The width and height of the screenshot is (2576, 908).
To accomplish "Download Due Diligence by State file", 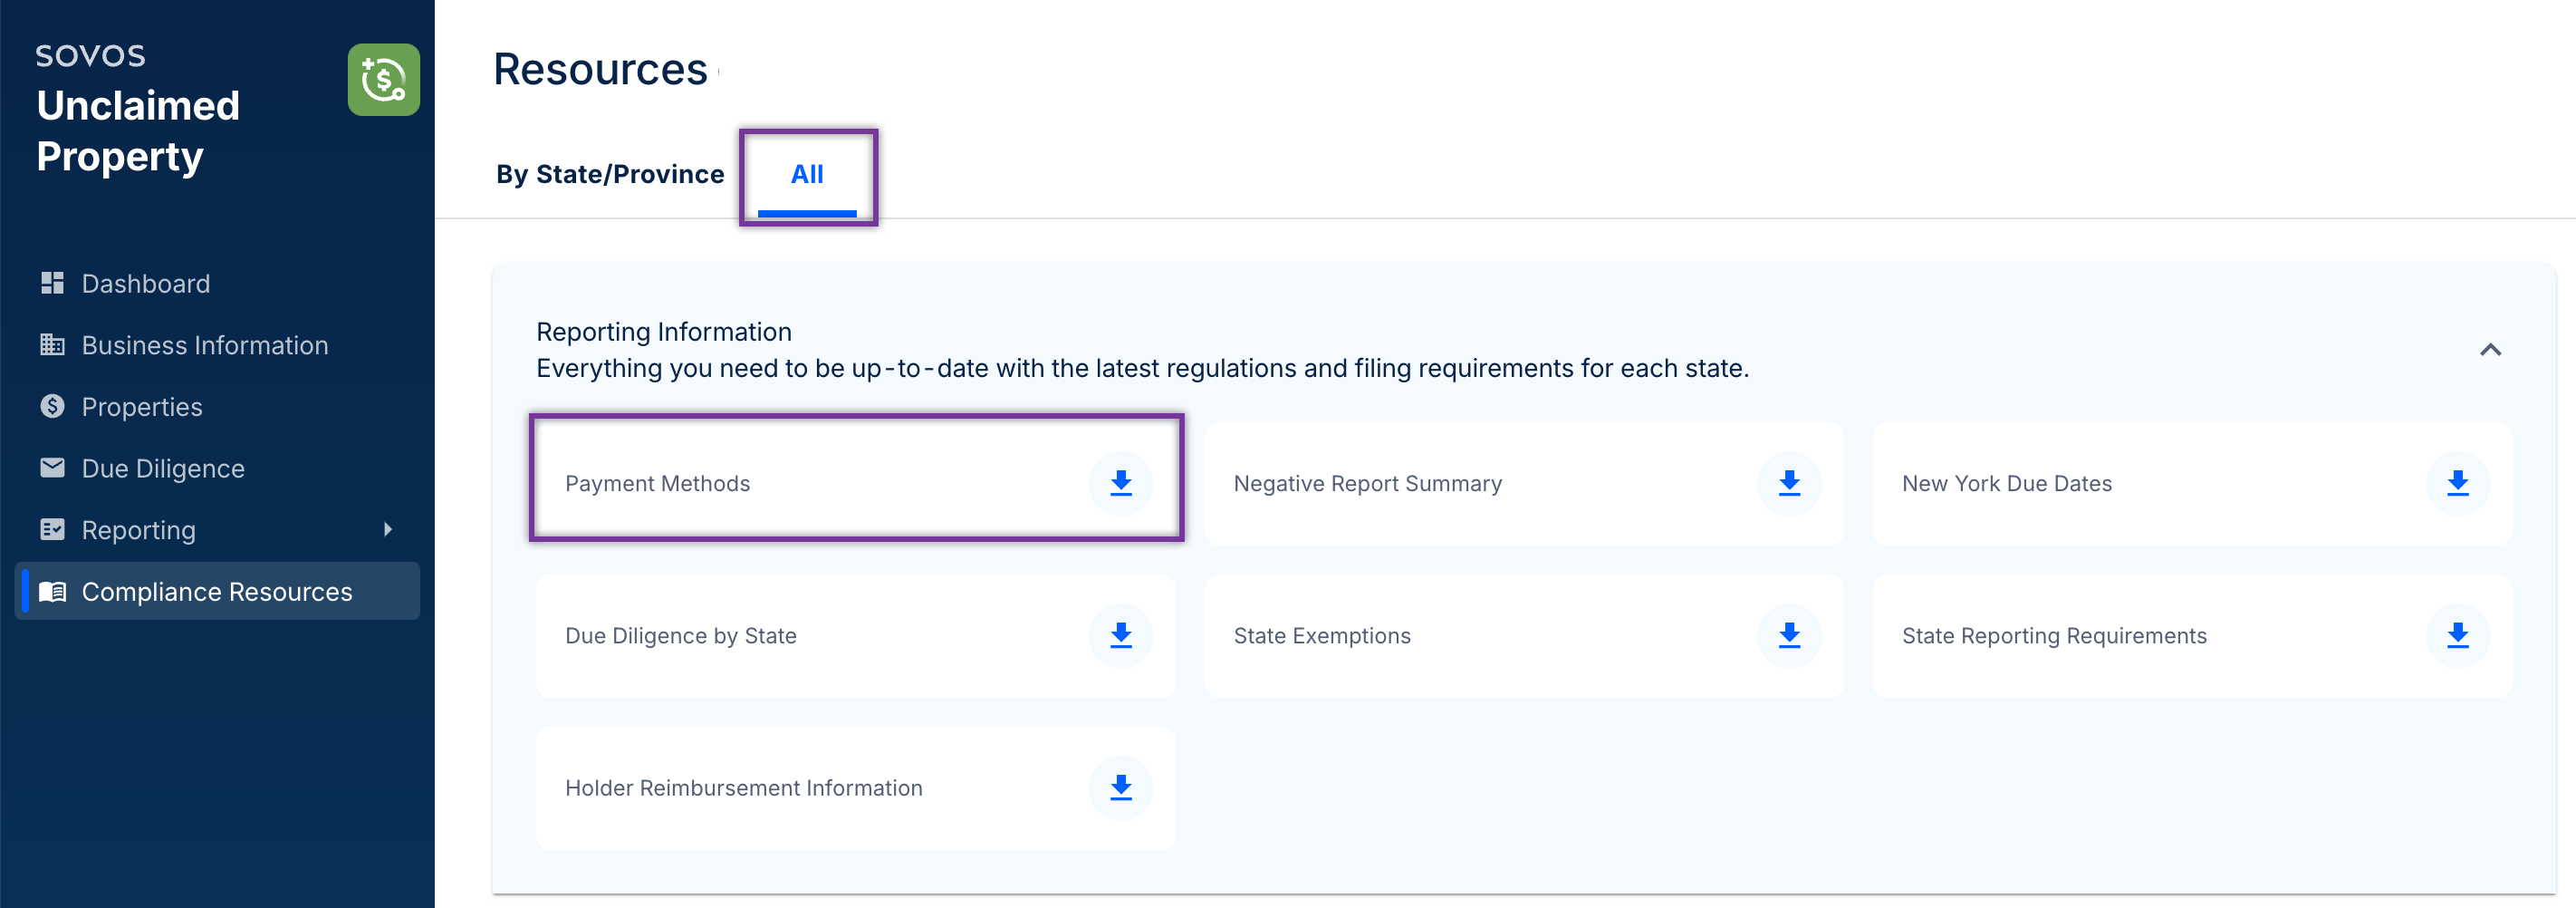I will click(x=1121, y=635).
